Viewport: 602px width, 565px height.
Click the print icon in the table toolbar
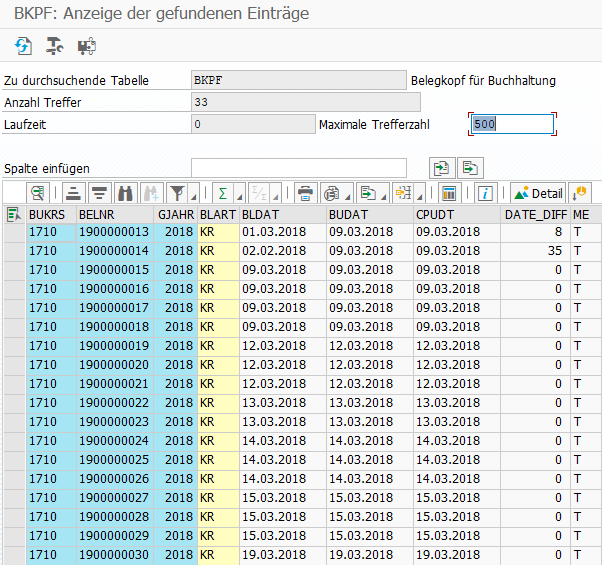click(x=305, y=193)
